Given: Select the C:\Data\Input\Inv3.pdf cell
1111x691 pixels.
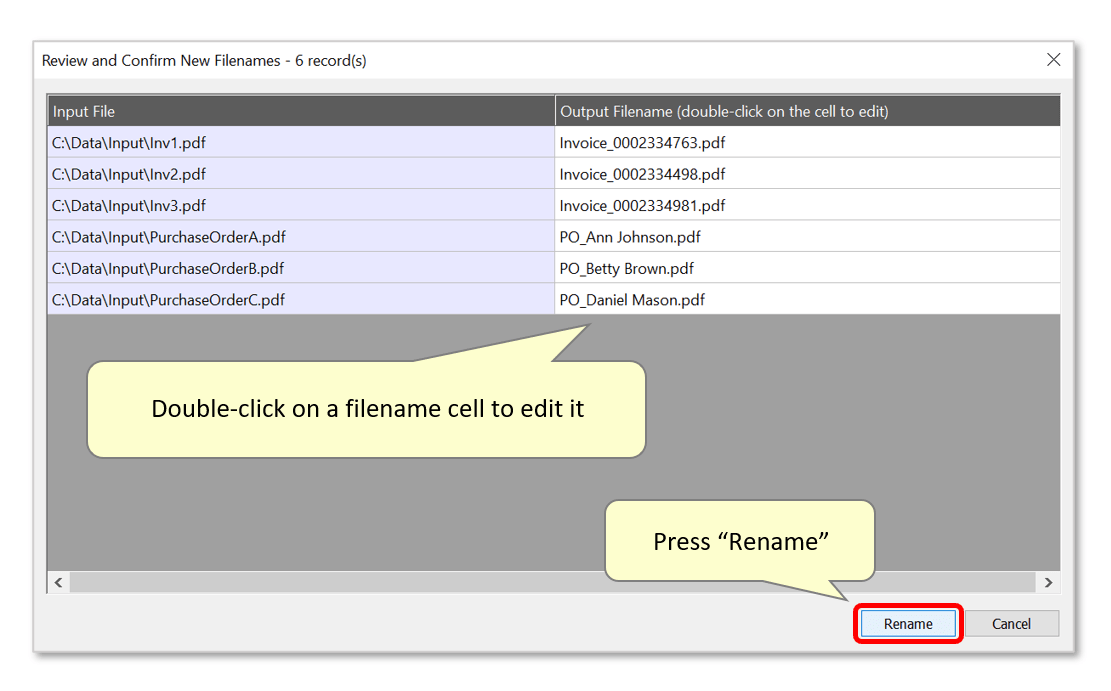Looking at the screenshot, I should [x=301, y=206].
